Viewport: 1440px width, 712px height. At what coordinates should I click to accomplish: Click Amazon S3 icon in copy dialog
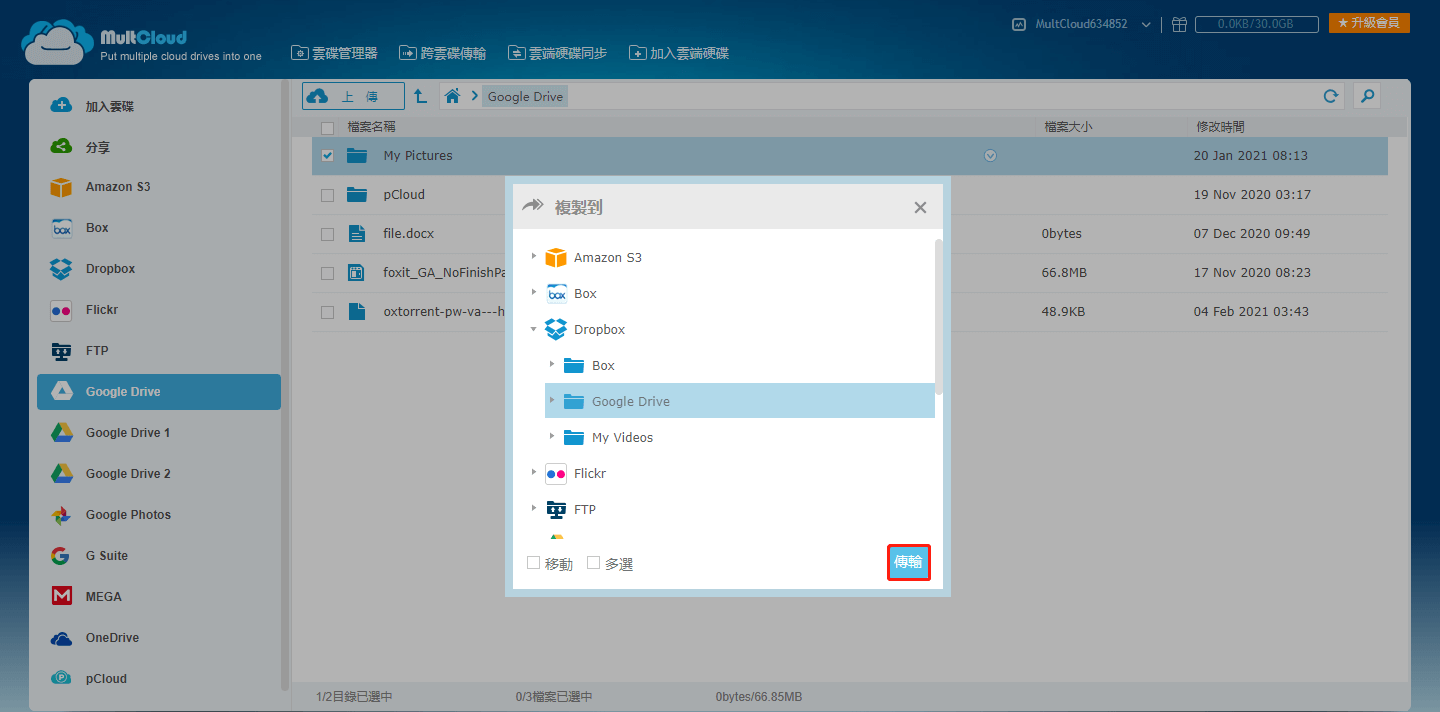(x=556, y=258)
